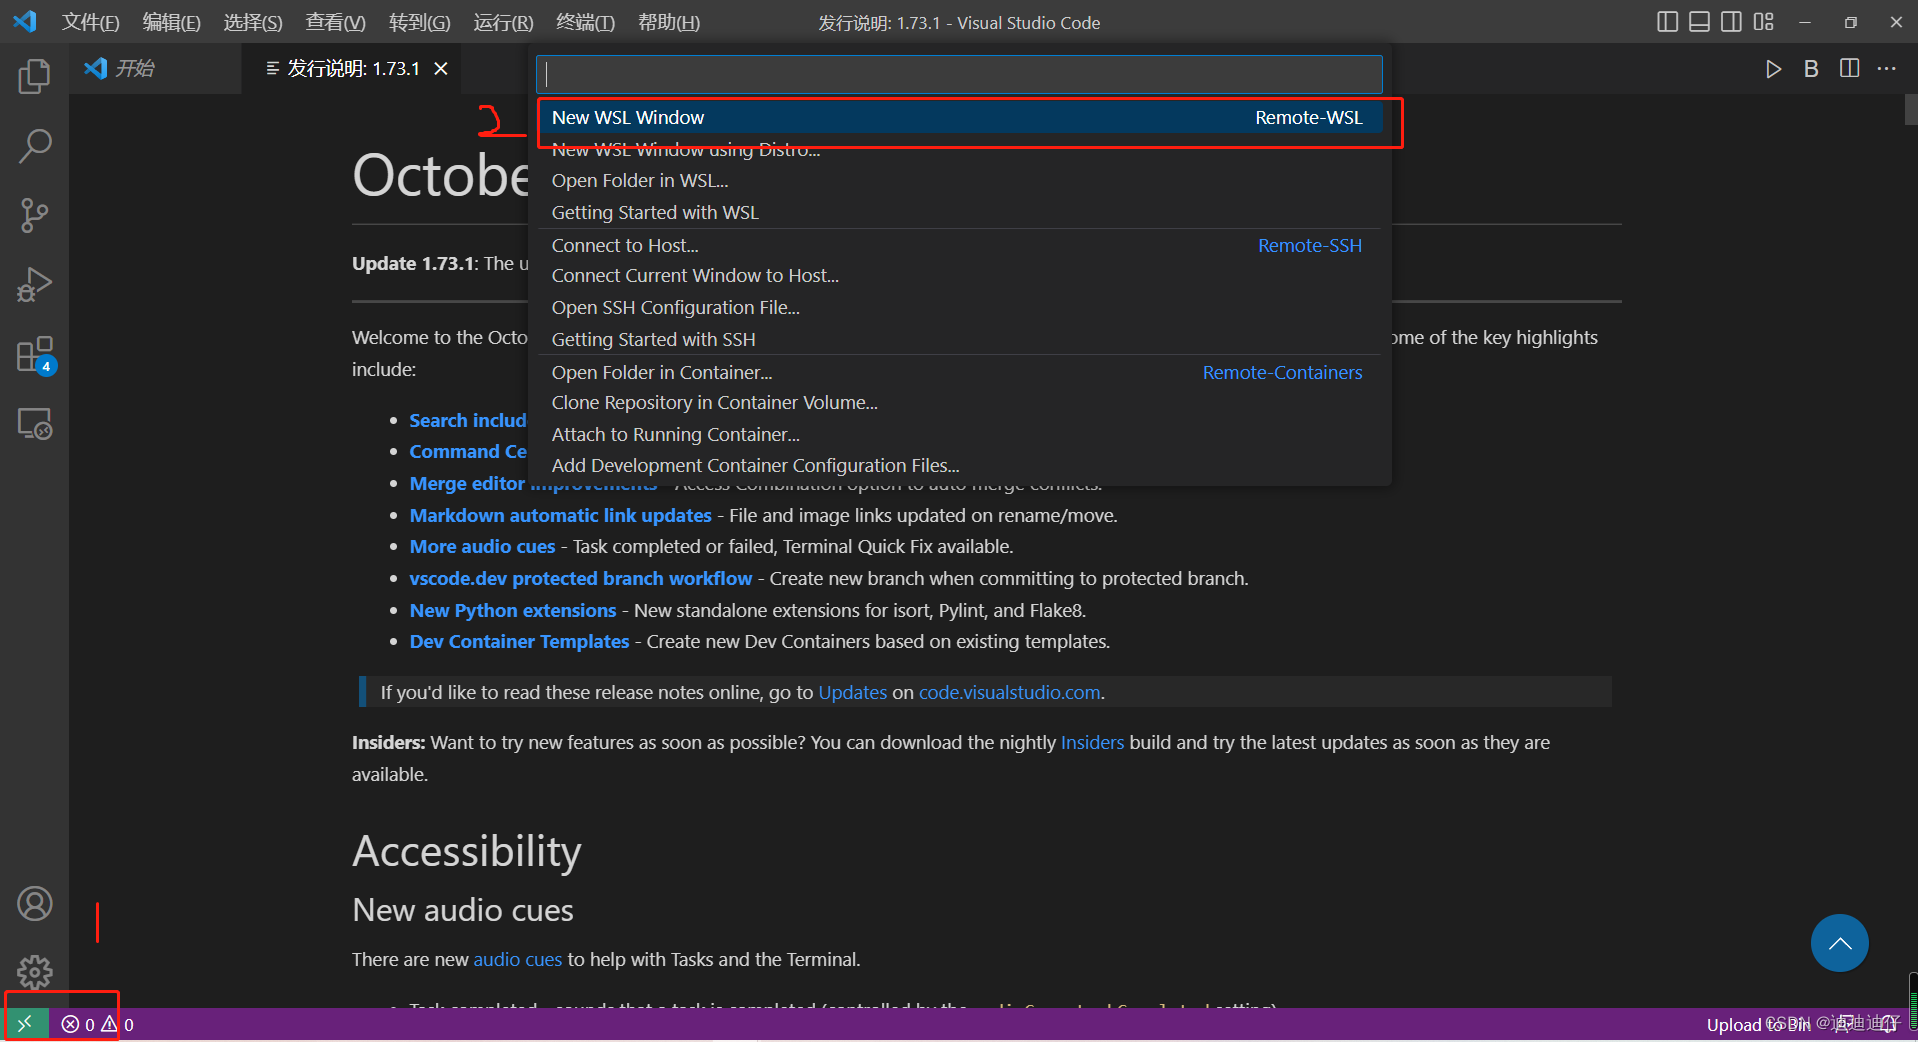Focus the remote command input field
Screen dimensions: 1918x1042
click(959, 74)
